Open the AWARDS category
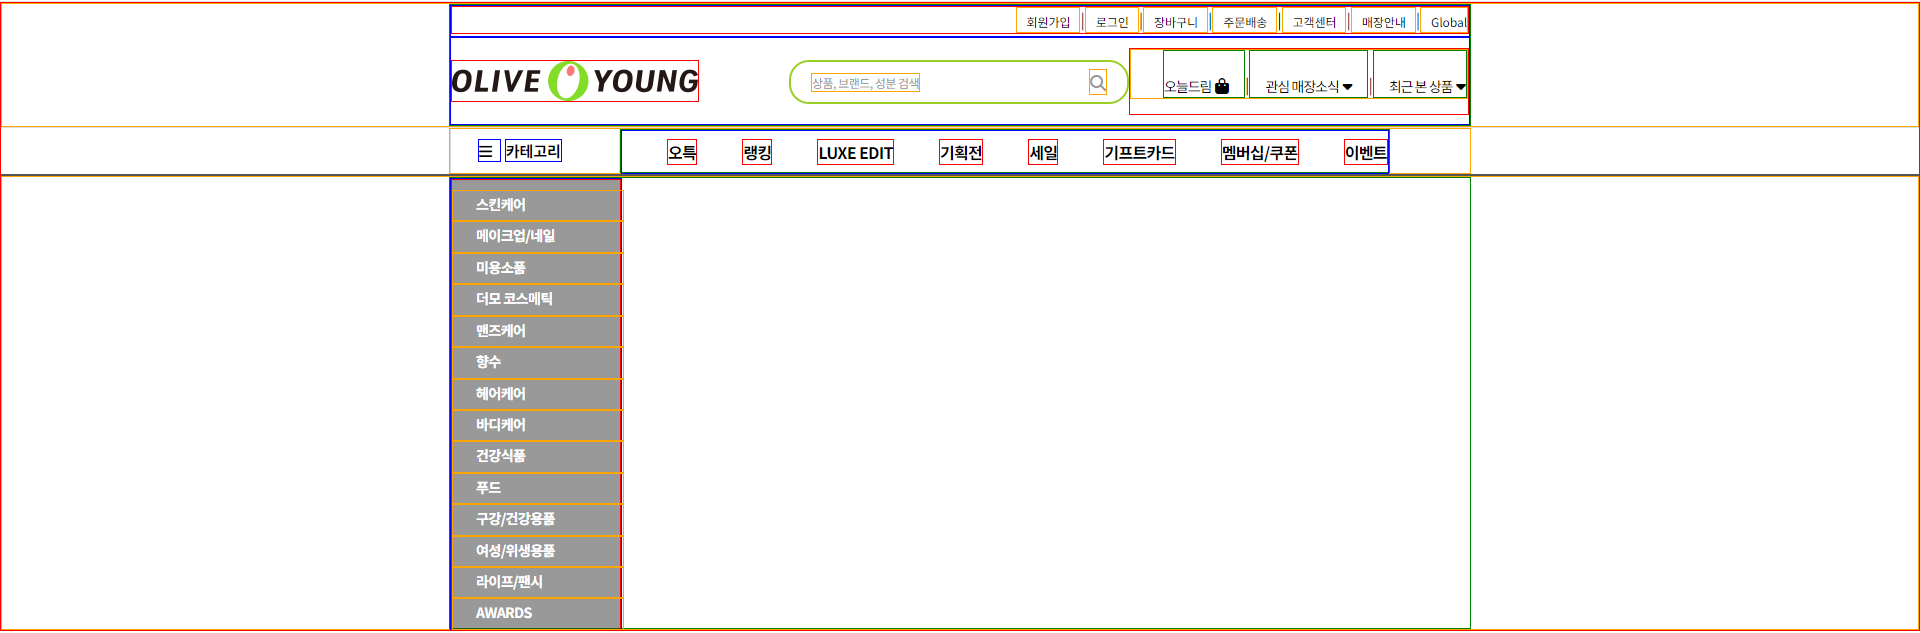Image resolution: width=1920 pixels, height=633 pixels. [x=537, y=613]
